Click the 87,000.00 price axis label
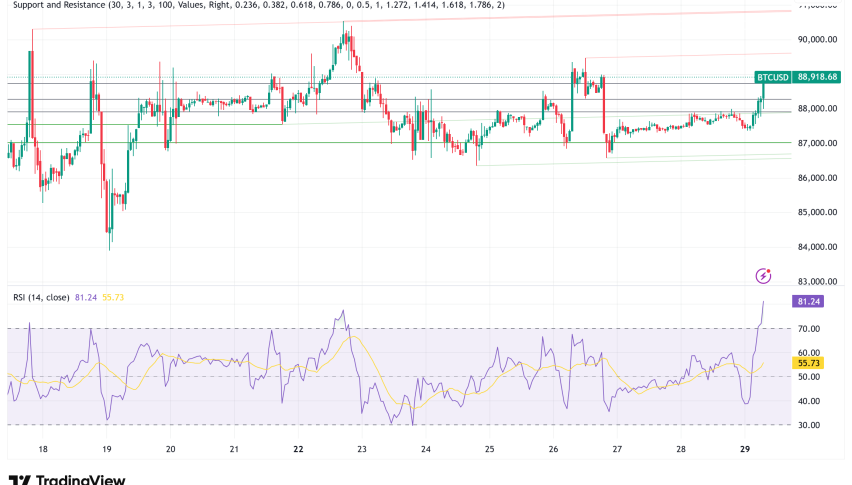This screenshot has height=485, width=852. [816, 143]
